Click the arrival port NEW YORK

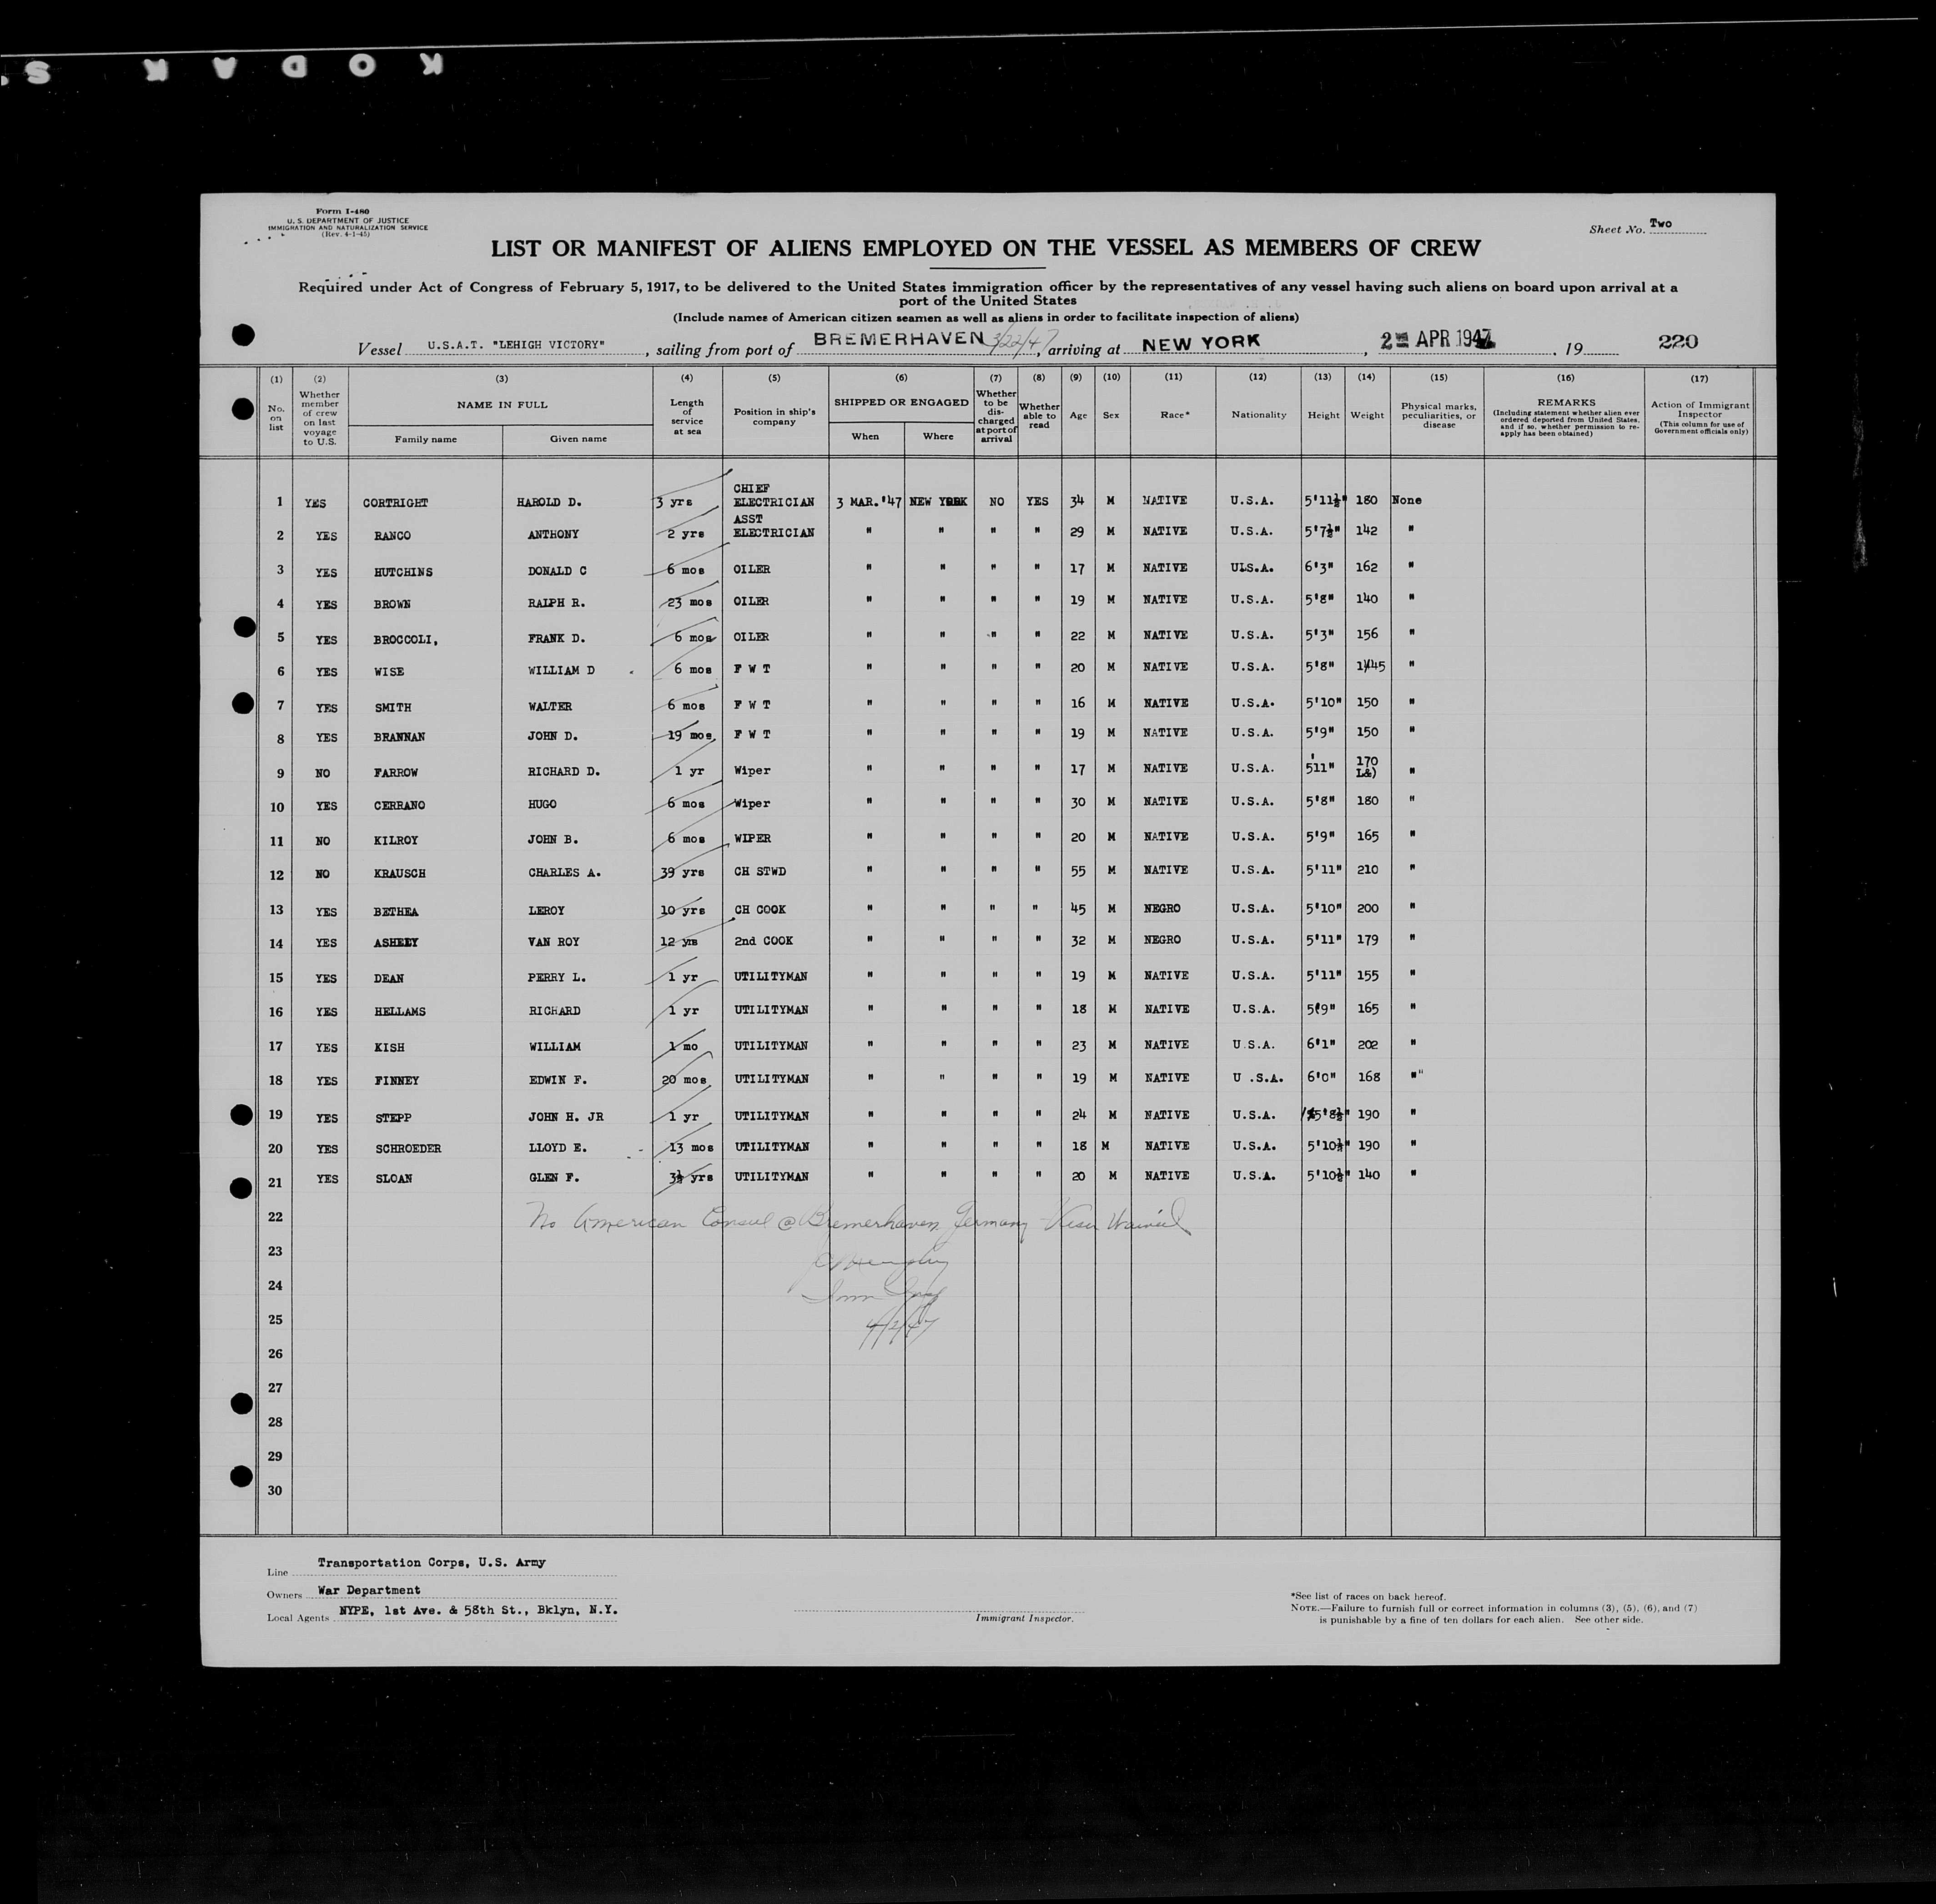[1201, 342]
